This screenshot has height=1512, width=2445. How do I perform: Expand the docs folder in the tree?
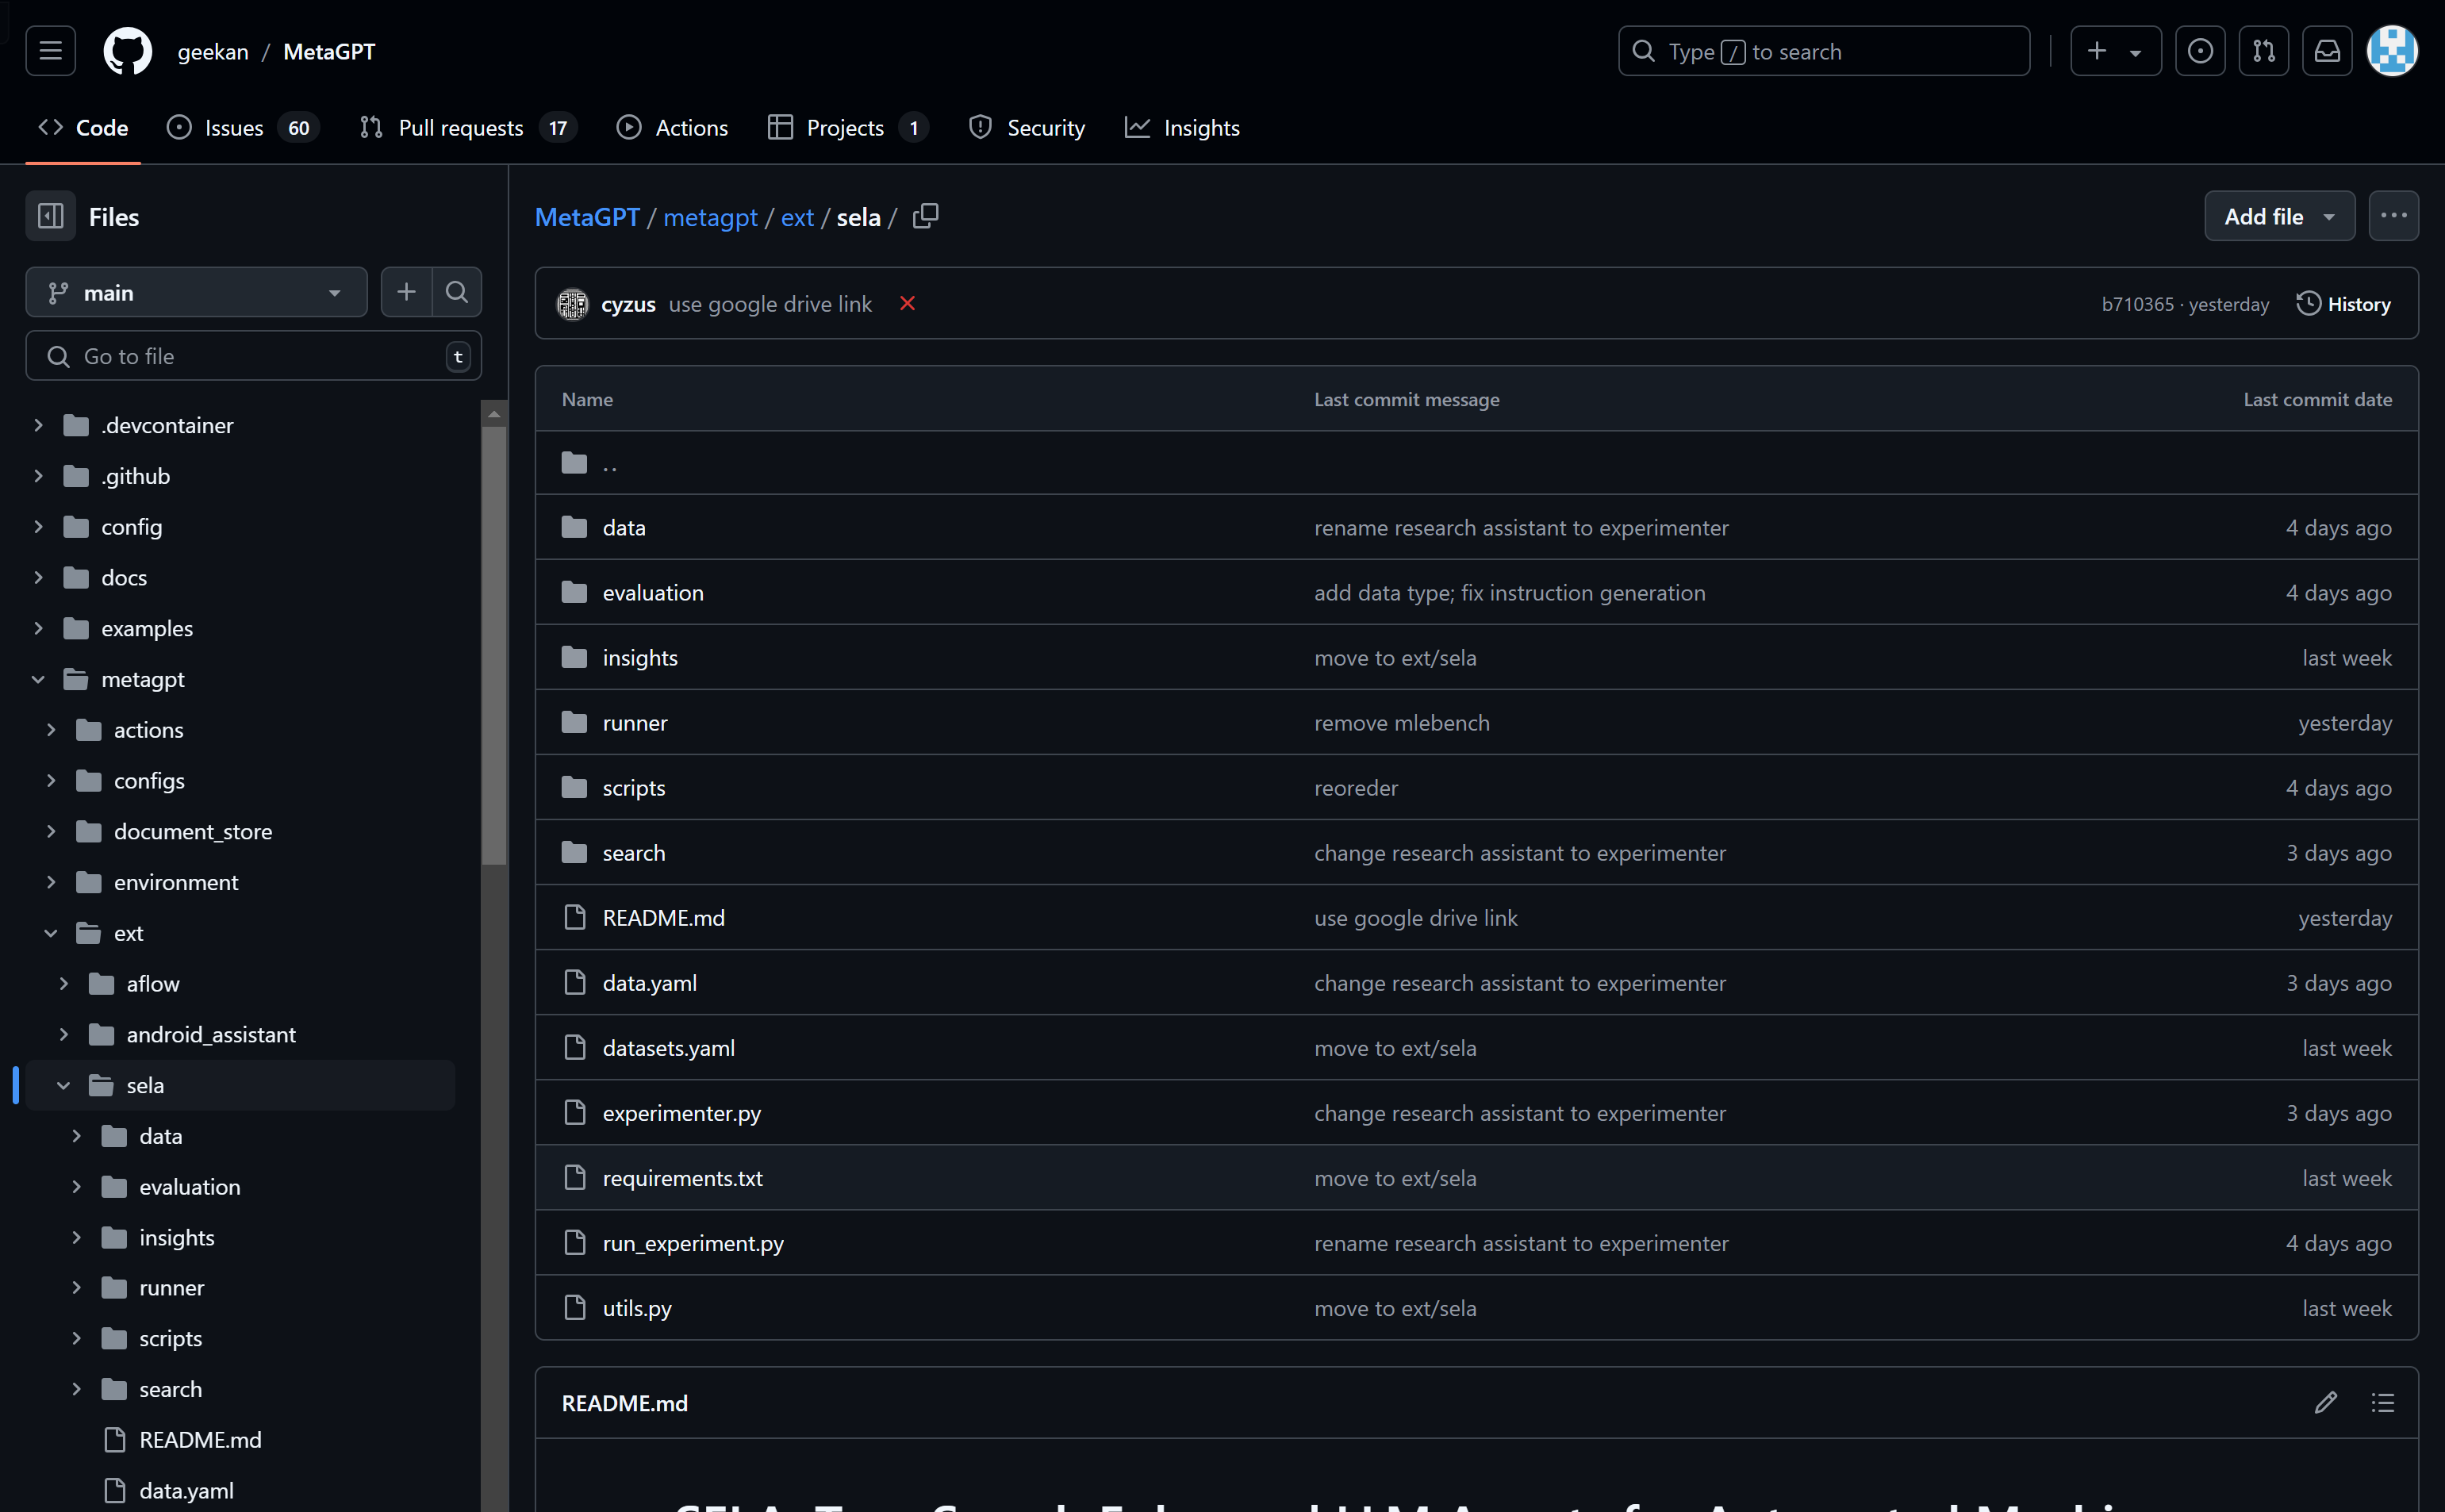tap(38, 577)
